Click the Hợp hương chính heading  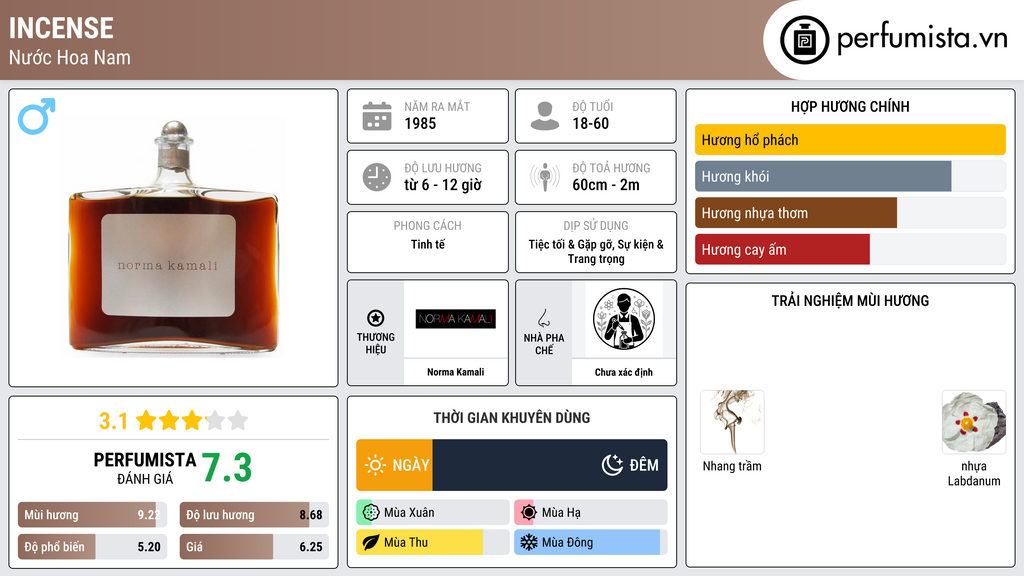tap(850, 106)
